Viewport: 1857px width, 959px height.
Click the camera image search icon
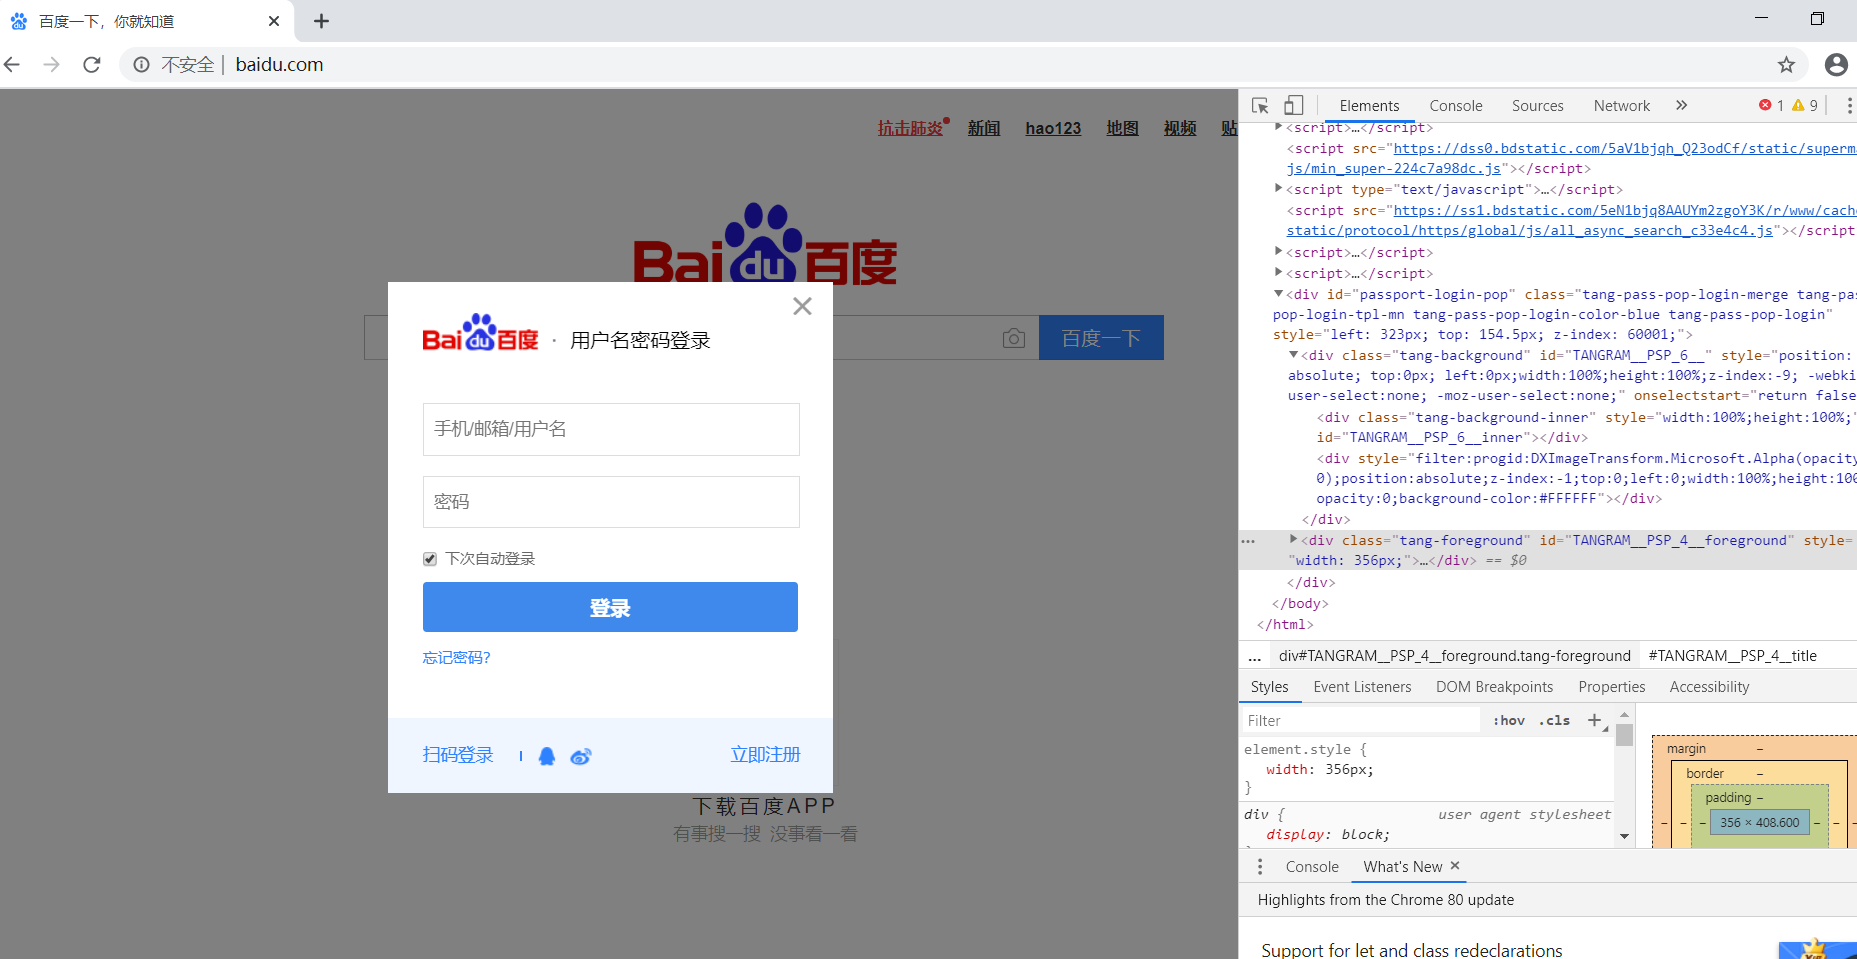[x=1014, y=338]
